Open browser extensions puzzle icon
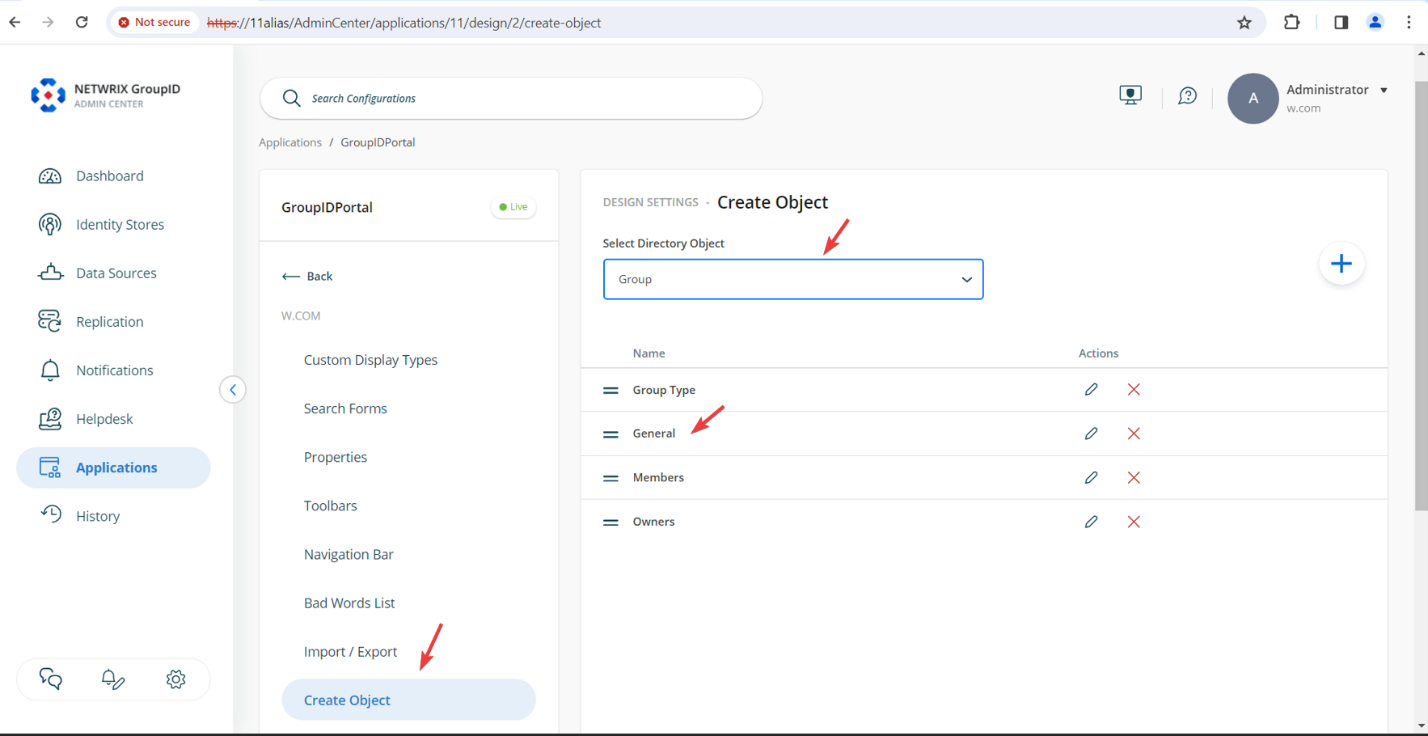Screen dimensions: 1428x736 tap(1292, 22)
